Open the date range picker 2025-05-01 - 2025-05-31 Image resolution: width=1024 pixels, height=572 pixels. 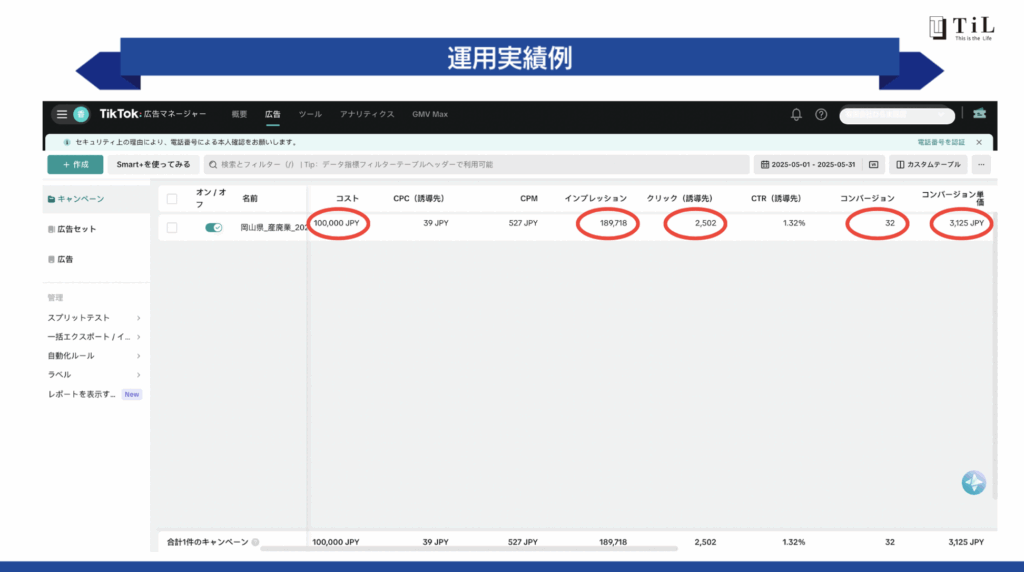[805, 164]
